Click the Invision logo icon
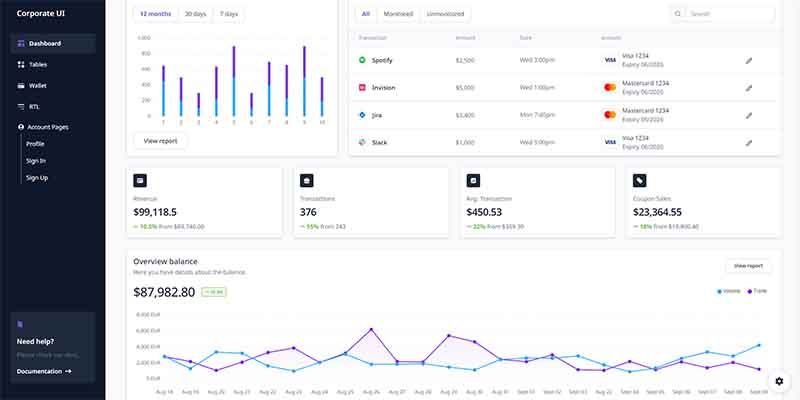 [362, 88]
